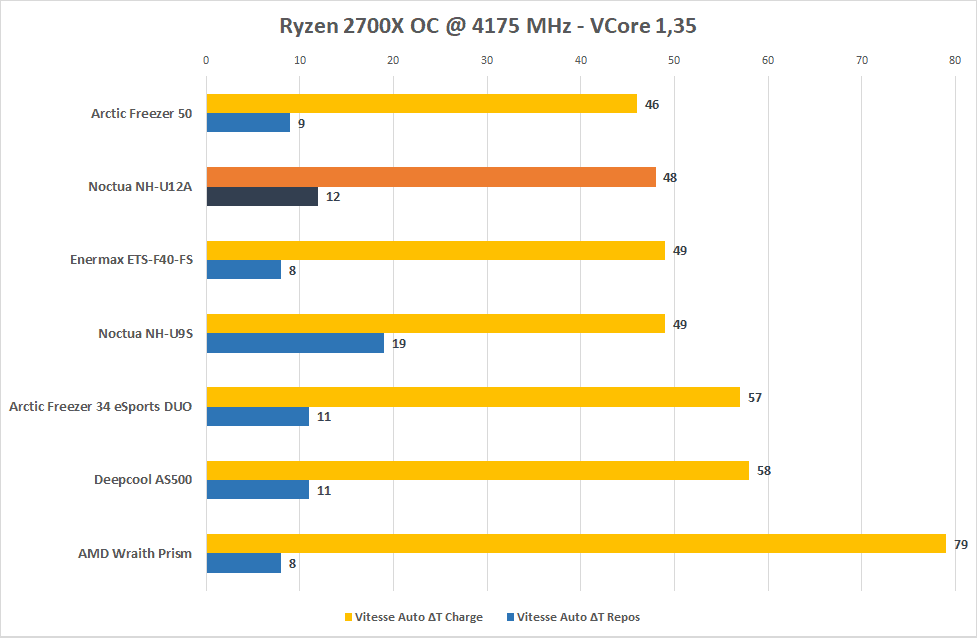This screenshot has width=977, height=638.
Task: Click the axis tick label '20'
Action: (393, 60)
